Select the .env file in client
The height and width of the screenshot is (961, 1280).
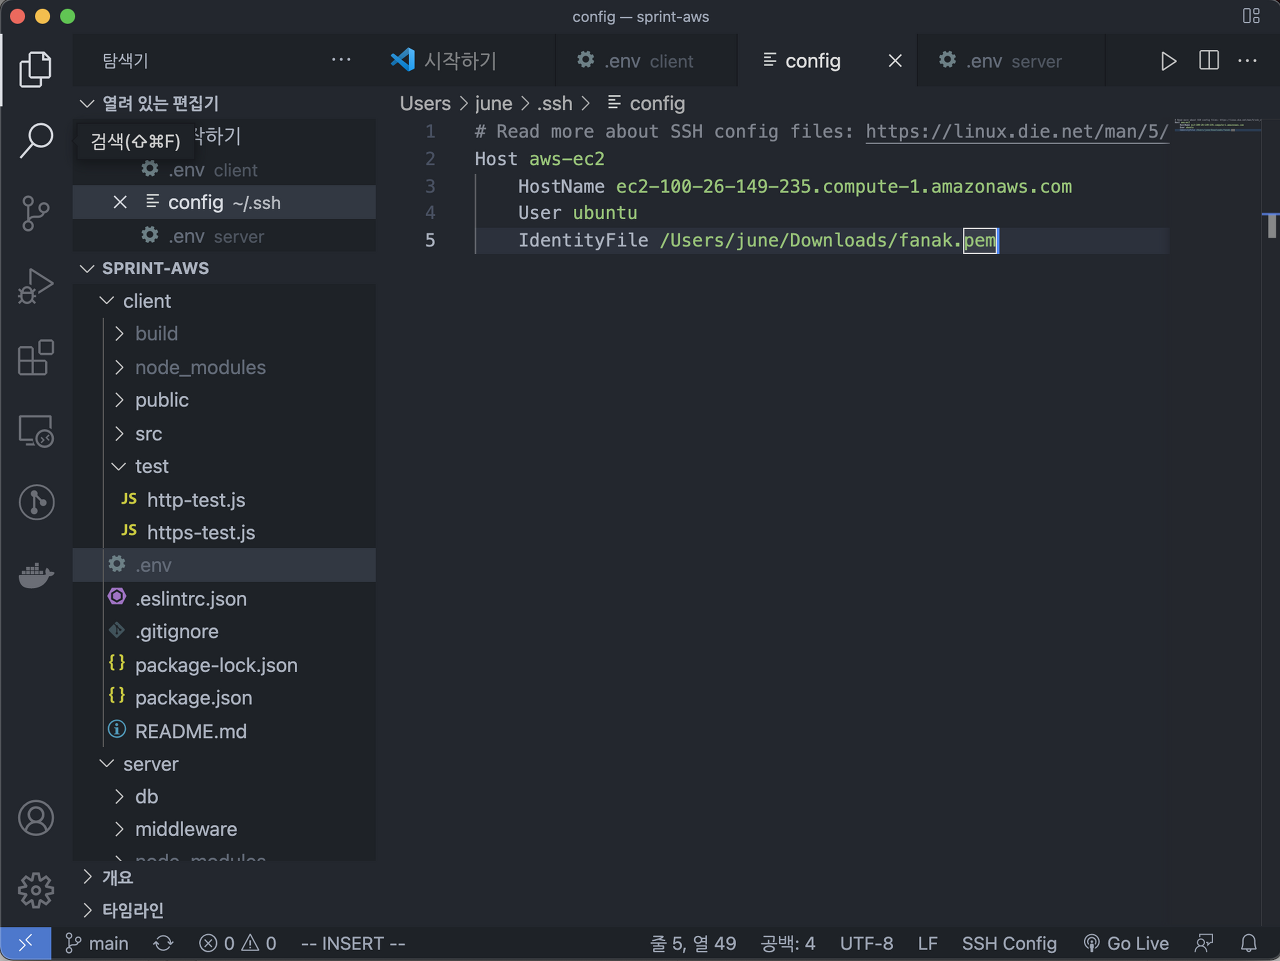pos(225,565)
